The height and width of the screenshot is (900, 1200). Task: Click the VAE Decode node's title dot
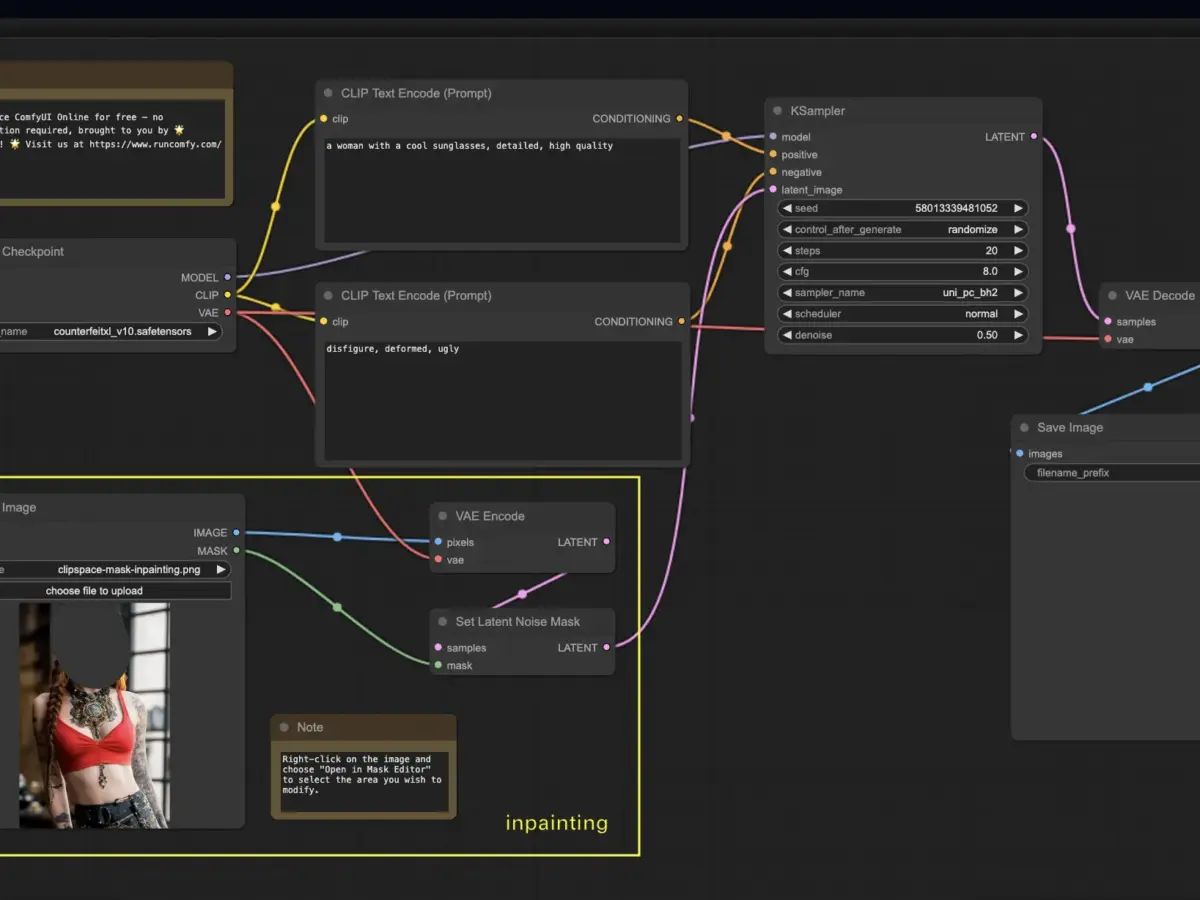click(x=1112, y=295)
